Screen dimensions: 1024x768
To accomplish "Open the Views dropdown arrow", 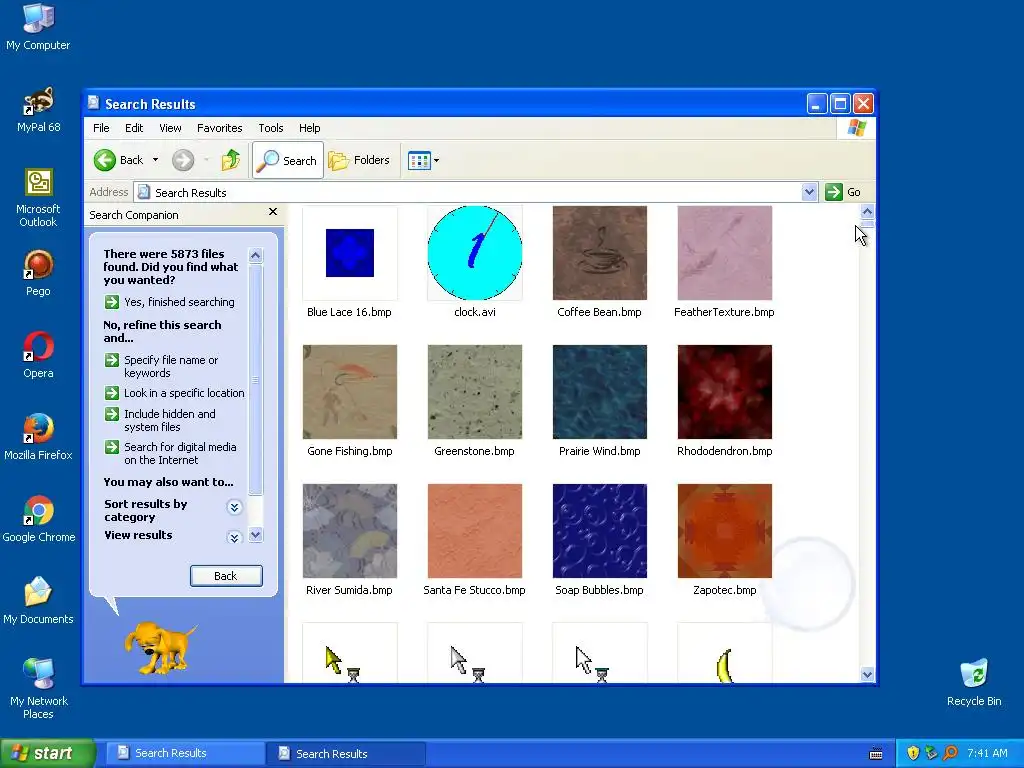I will pyautogui.click(x=436, y=160).
